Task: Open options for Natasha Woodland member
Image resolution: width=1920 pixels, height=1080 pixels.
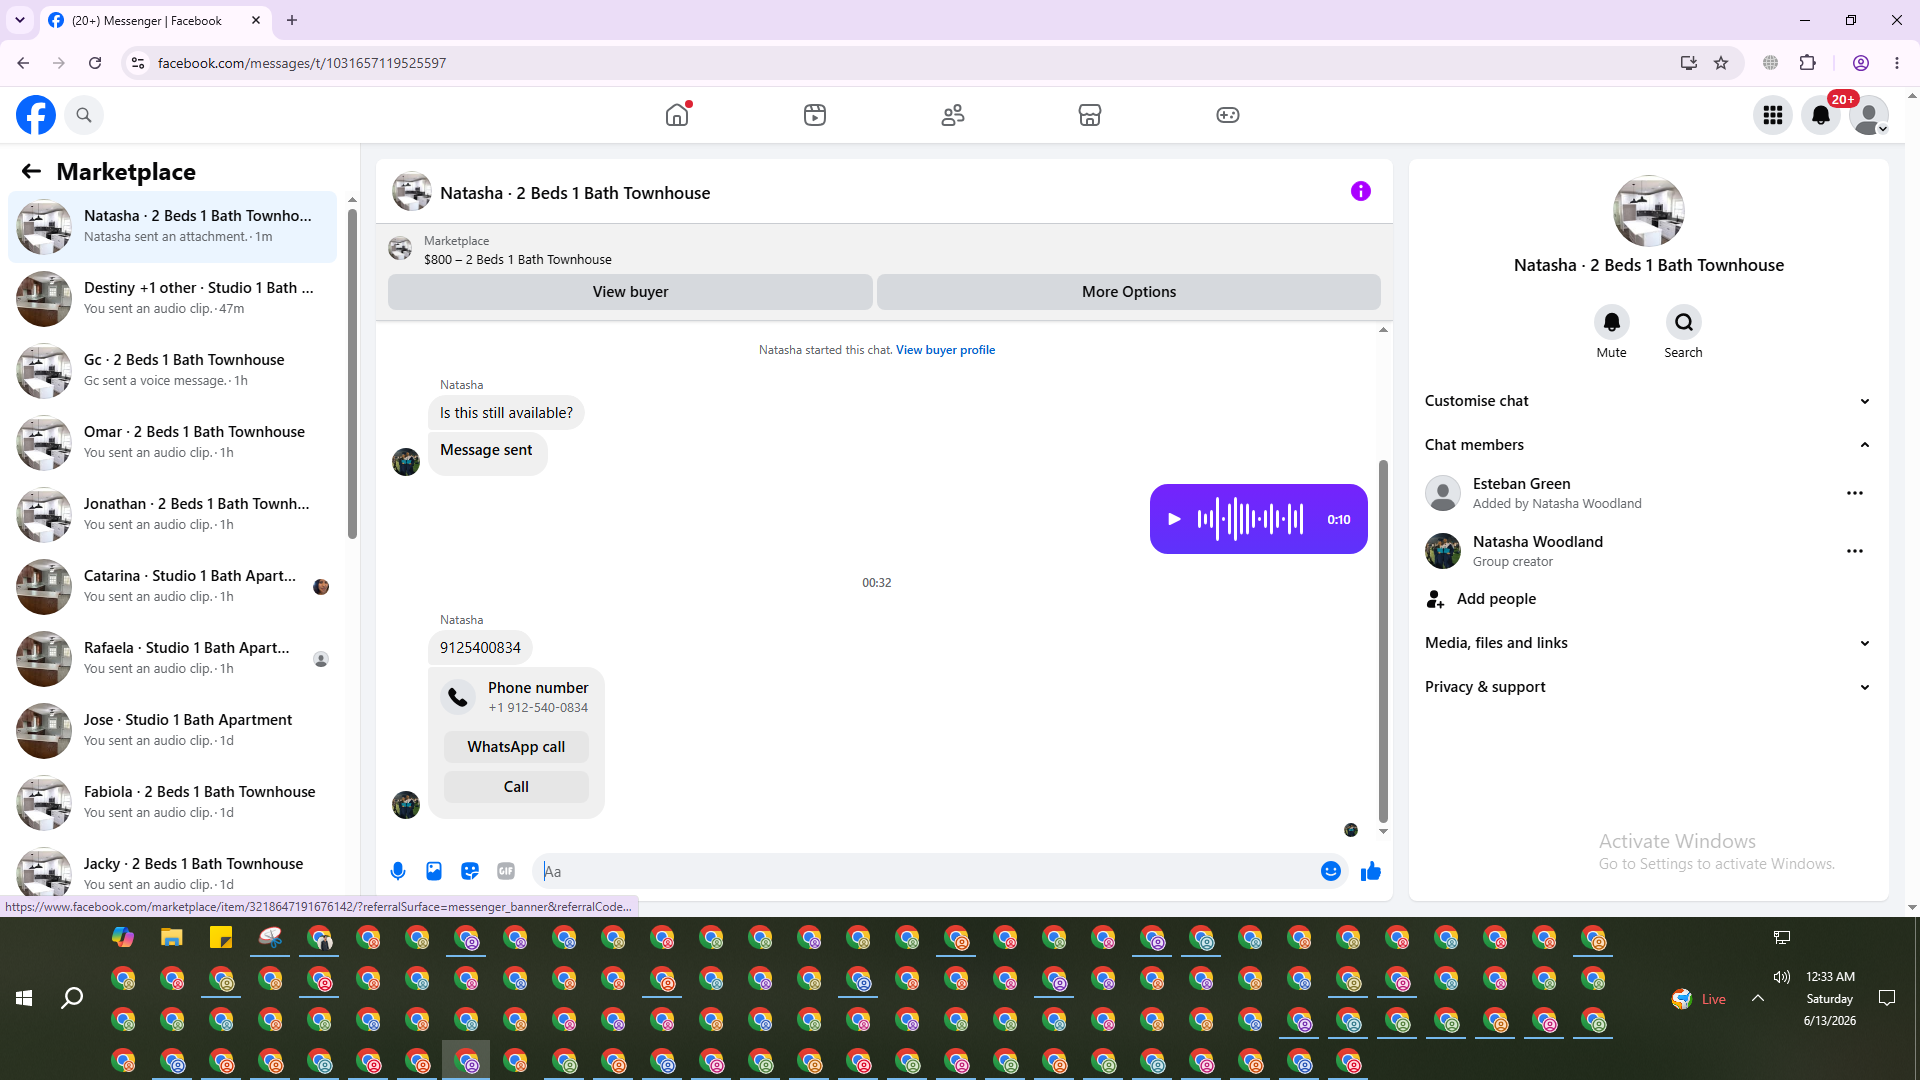Action: tap(1855, 551)
